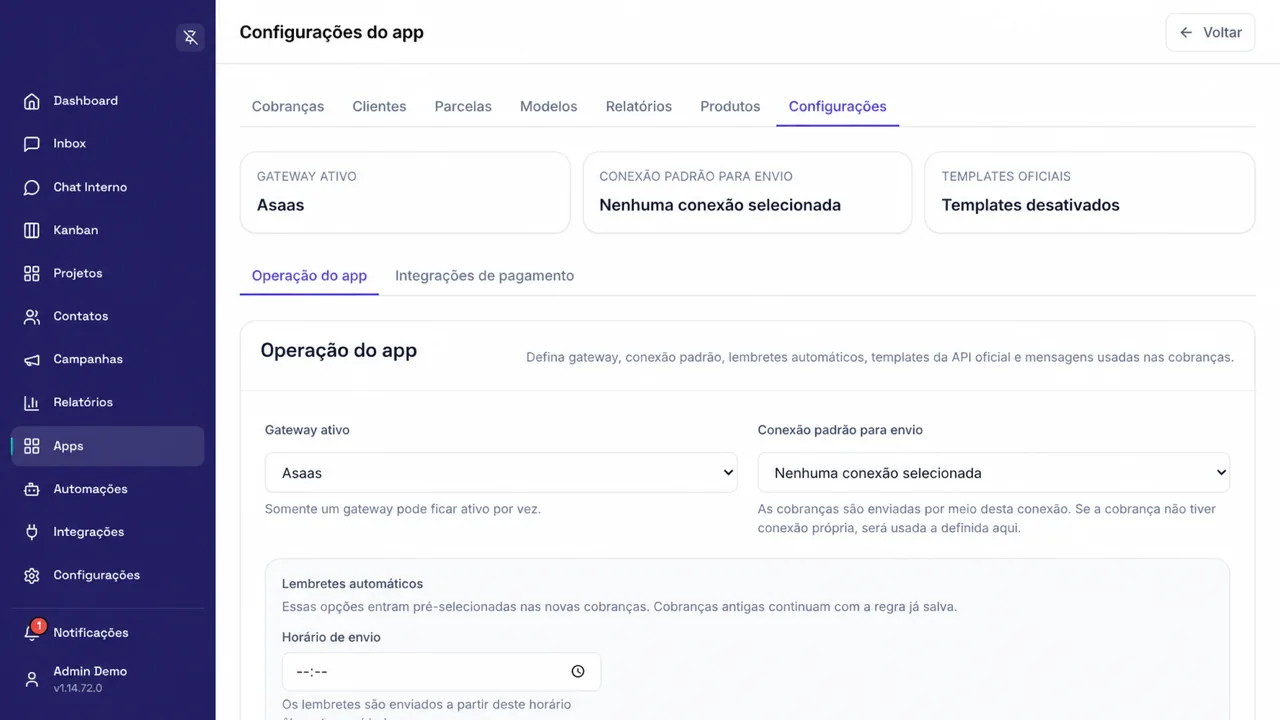Click "Somente um gateway pode ficar ativo" hint
Viewport: 1280px width, 720px height.
[403, 509]
